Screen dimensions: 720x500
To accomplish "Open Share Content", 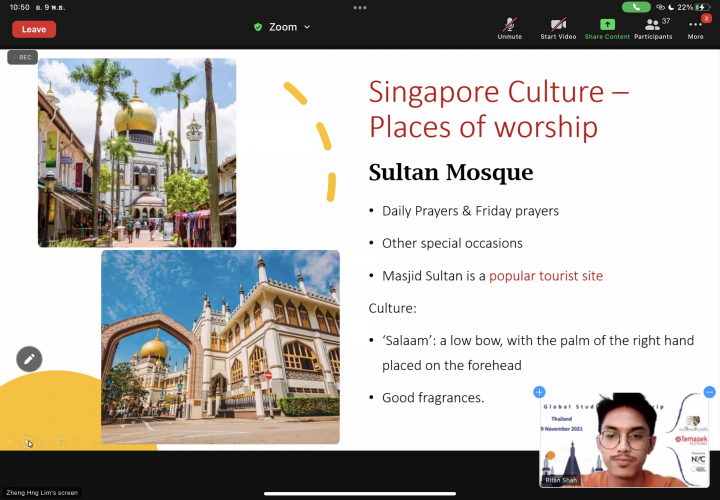I will (x=607, y=28).
